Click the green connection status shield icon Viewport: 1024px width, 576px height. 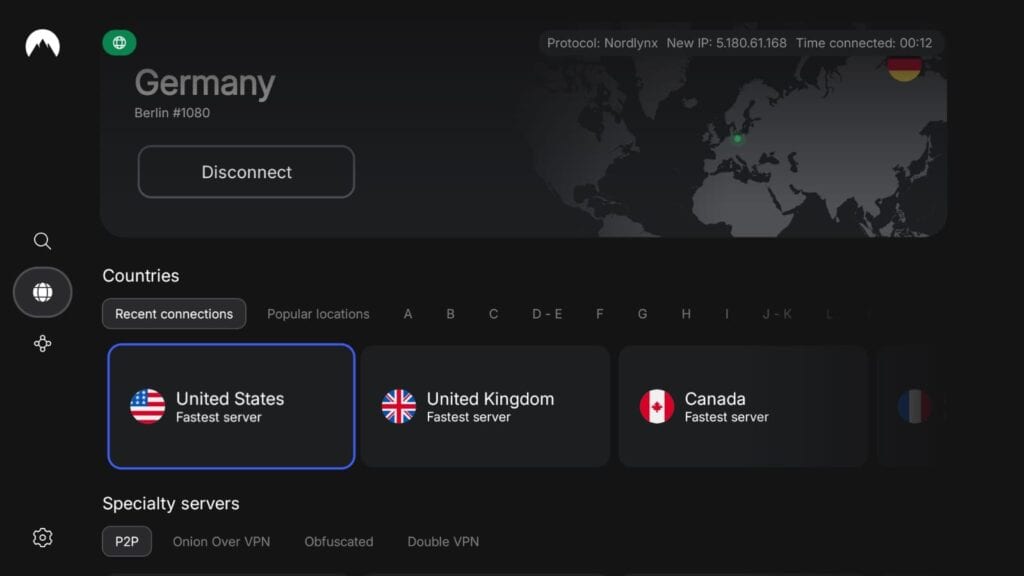click(x=120, y=43)
